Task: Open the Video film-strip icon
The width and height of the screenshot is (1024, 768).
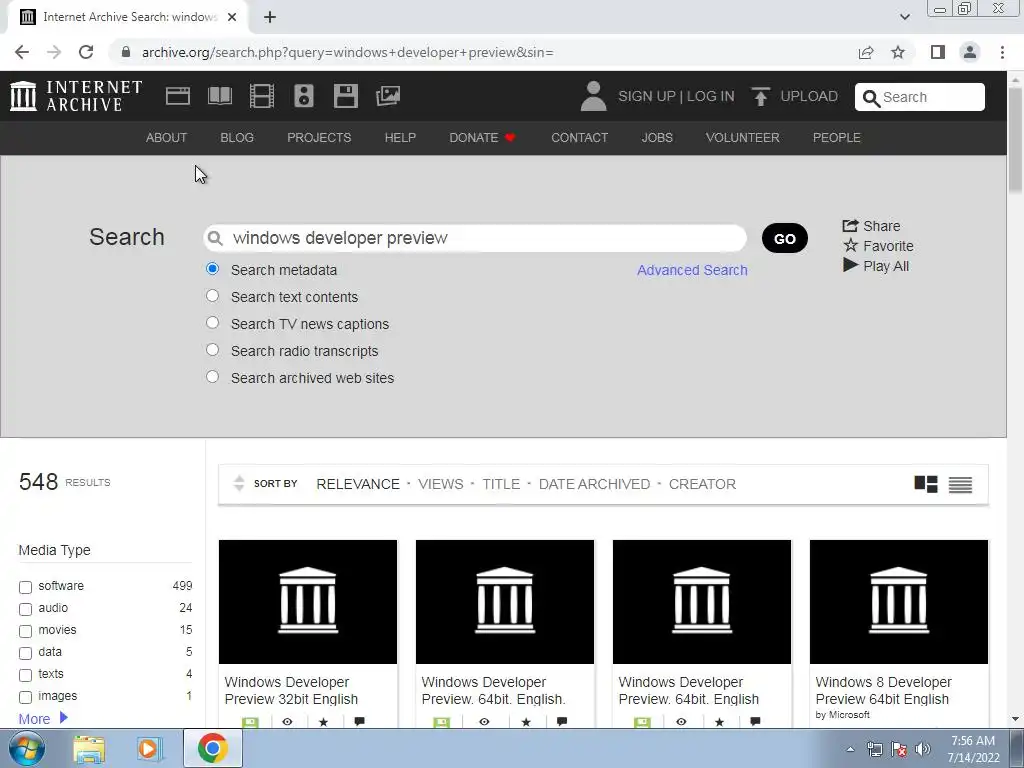Action: 262,96
